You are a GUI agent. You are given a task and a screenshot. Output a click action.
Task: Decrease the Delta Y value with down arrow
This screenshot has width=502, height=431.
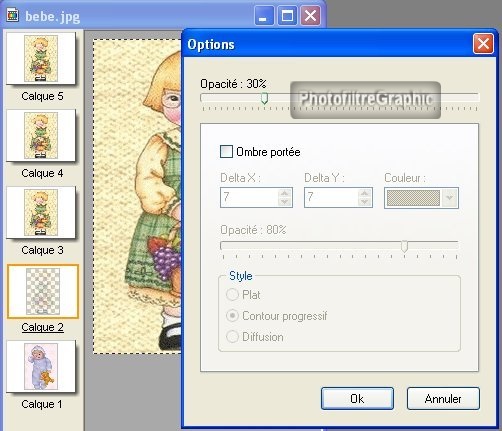coord(365,202)
